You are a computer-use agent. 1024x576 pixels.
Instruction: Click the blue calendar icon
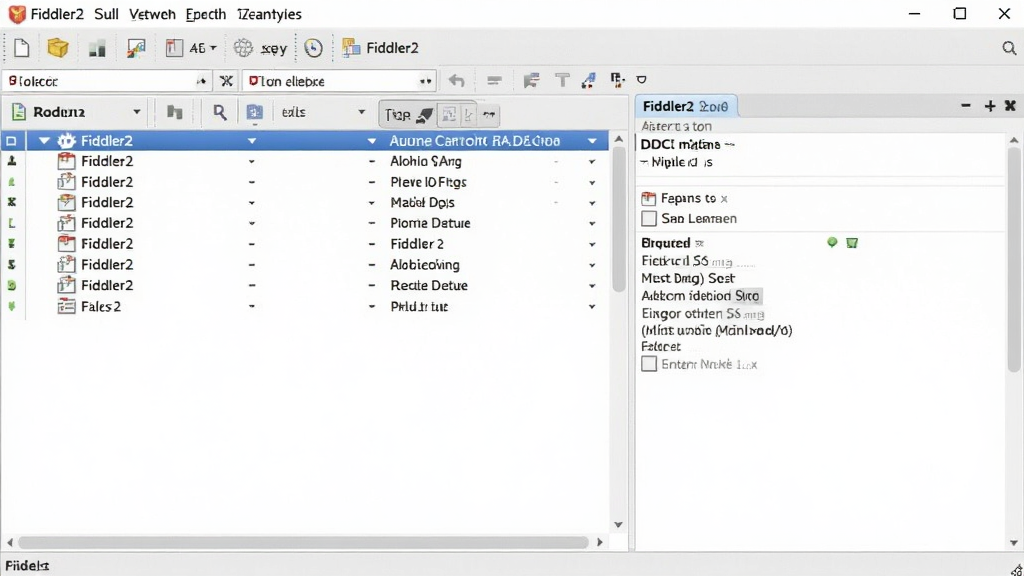click(255, 112)
